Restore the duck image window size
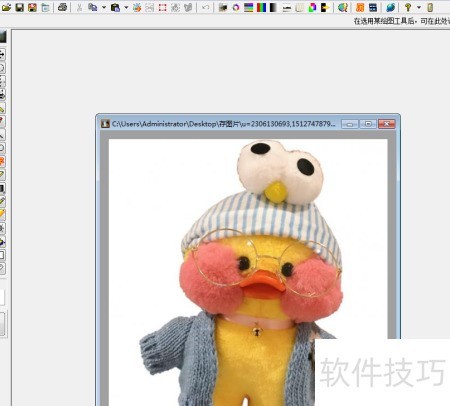Image resolution: width=450 pixels, height=406 pixels. pos(368,124)
